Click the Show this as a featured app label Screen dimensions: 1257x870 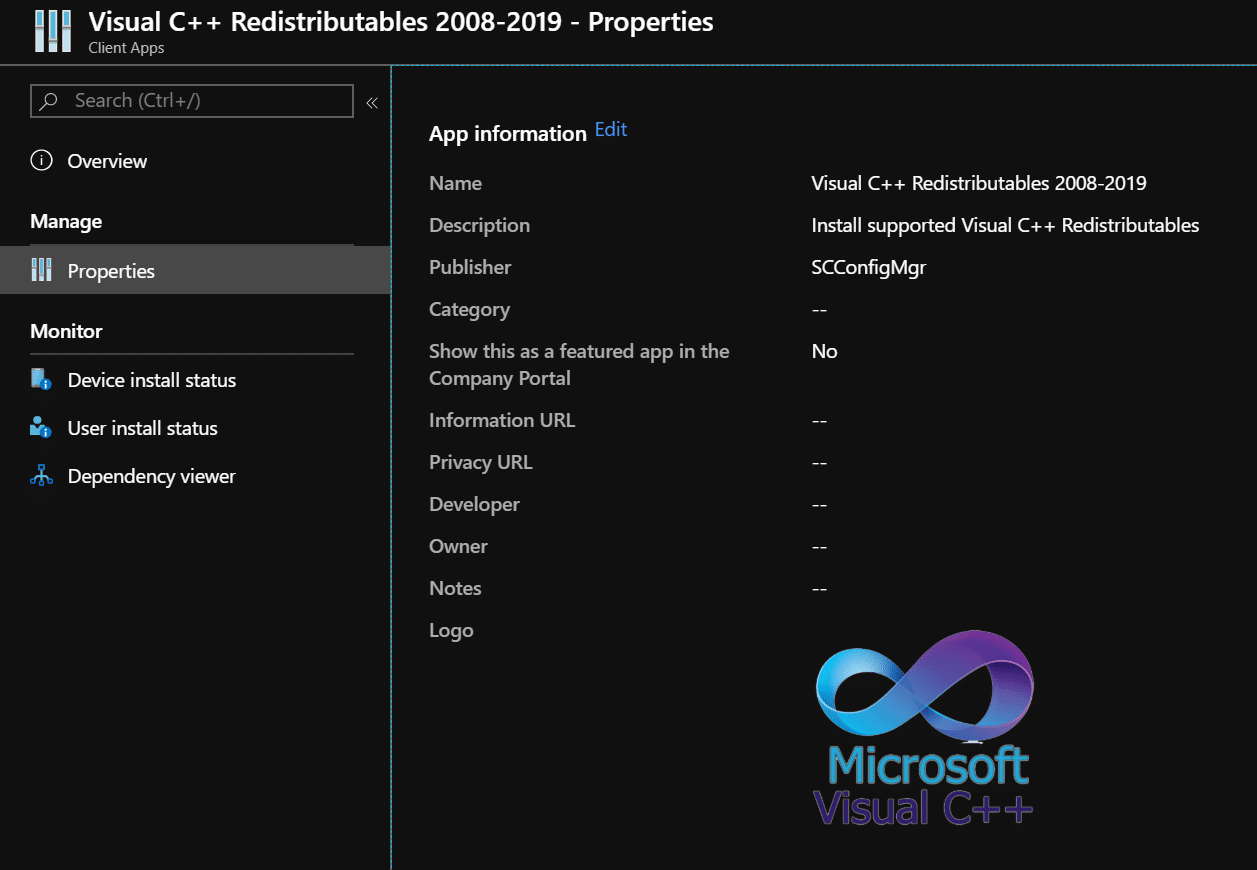tap(579, 365)
